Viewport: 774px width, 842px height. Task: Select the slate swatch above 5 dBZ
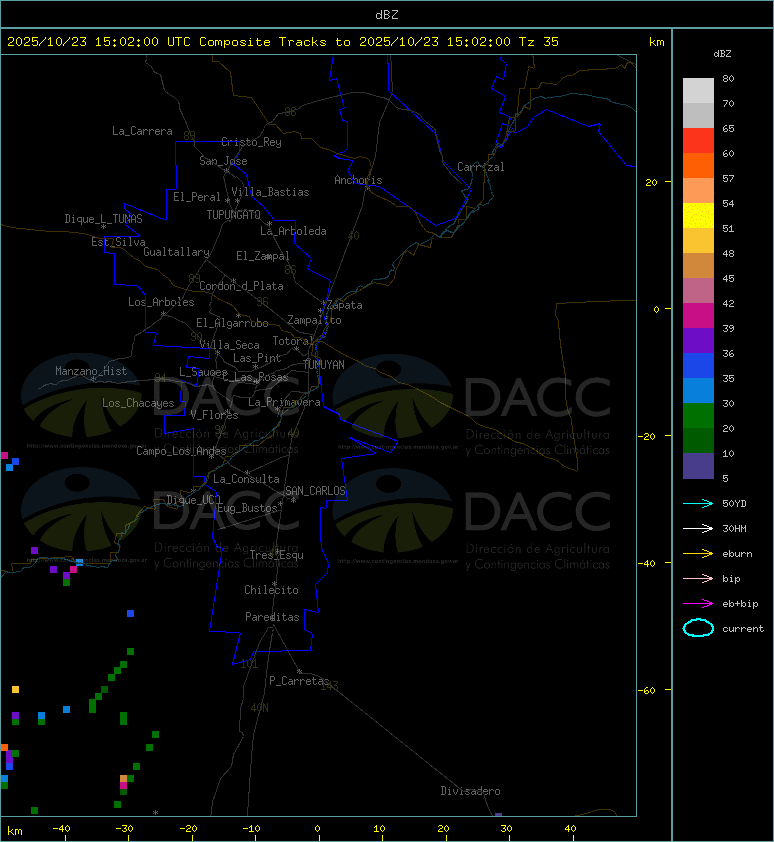[x=698, y=466]
